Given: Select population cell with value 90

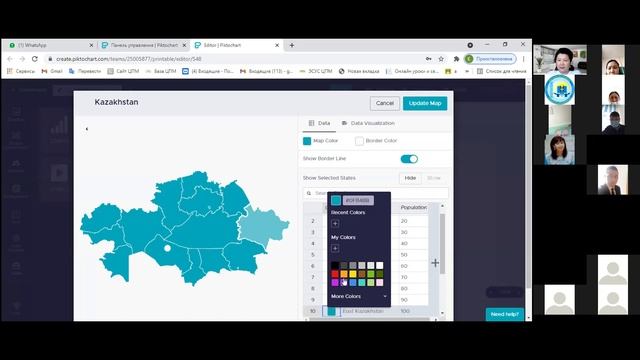Looking at the screenshot, I should coord(413,300).
